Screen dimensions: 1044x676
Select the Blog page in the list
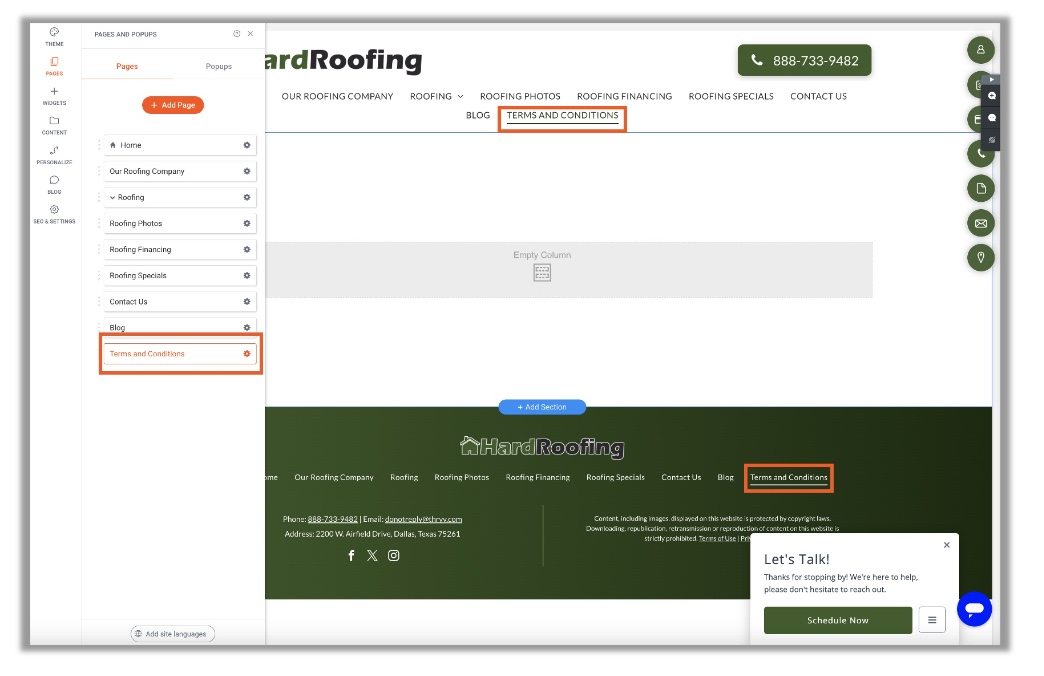pyautogui.click(x=180, y=327)
